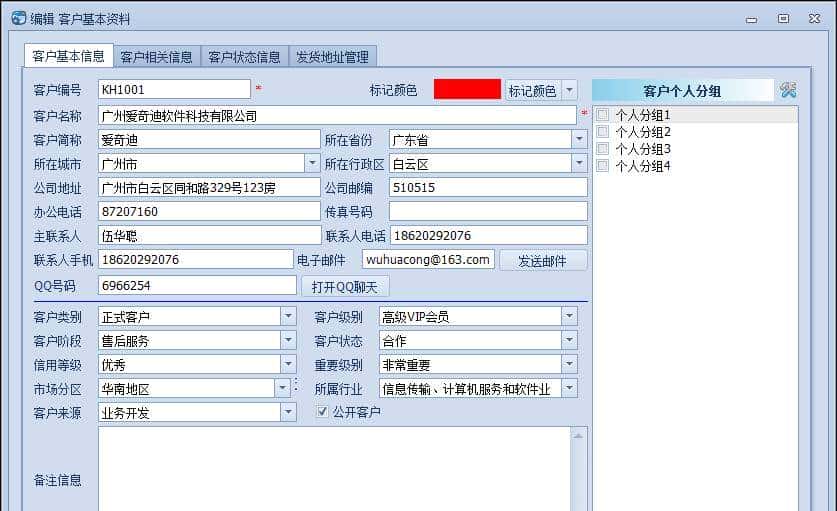Switch to 客户相关信息 tab
The image size is (837, 511).
pos(156,57)
